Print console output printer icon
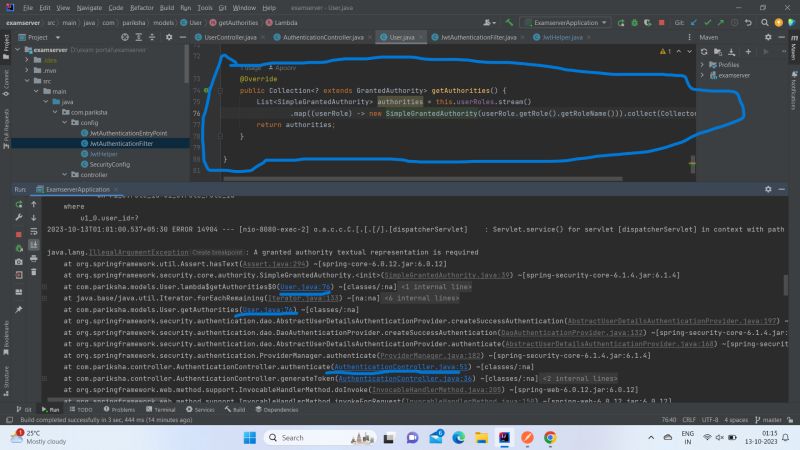 [x=34, y=259]
